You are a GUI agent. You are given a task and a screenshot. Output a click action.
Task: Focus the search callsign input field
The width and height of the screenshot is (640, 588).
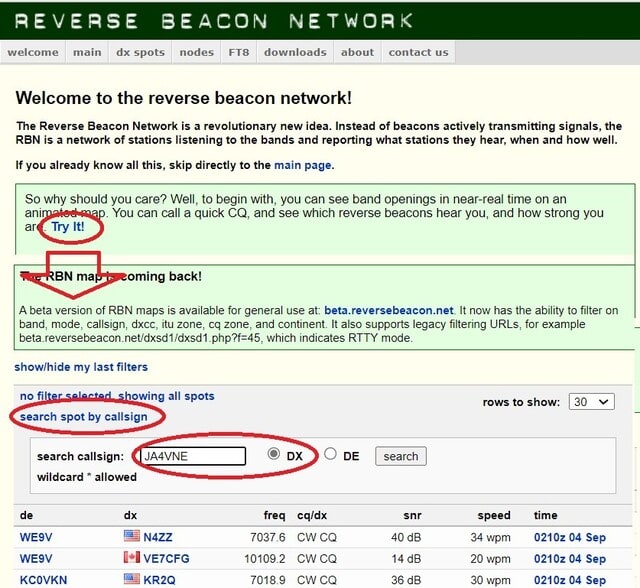click(193, 456)
